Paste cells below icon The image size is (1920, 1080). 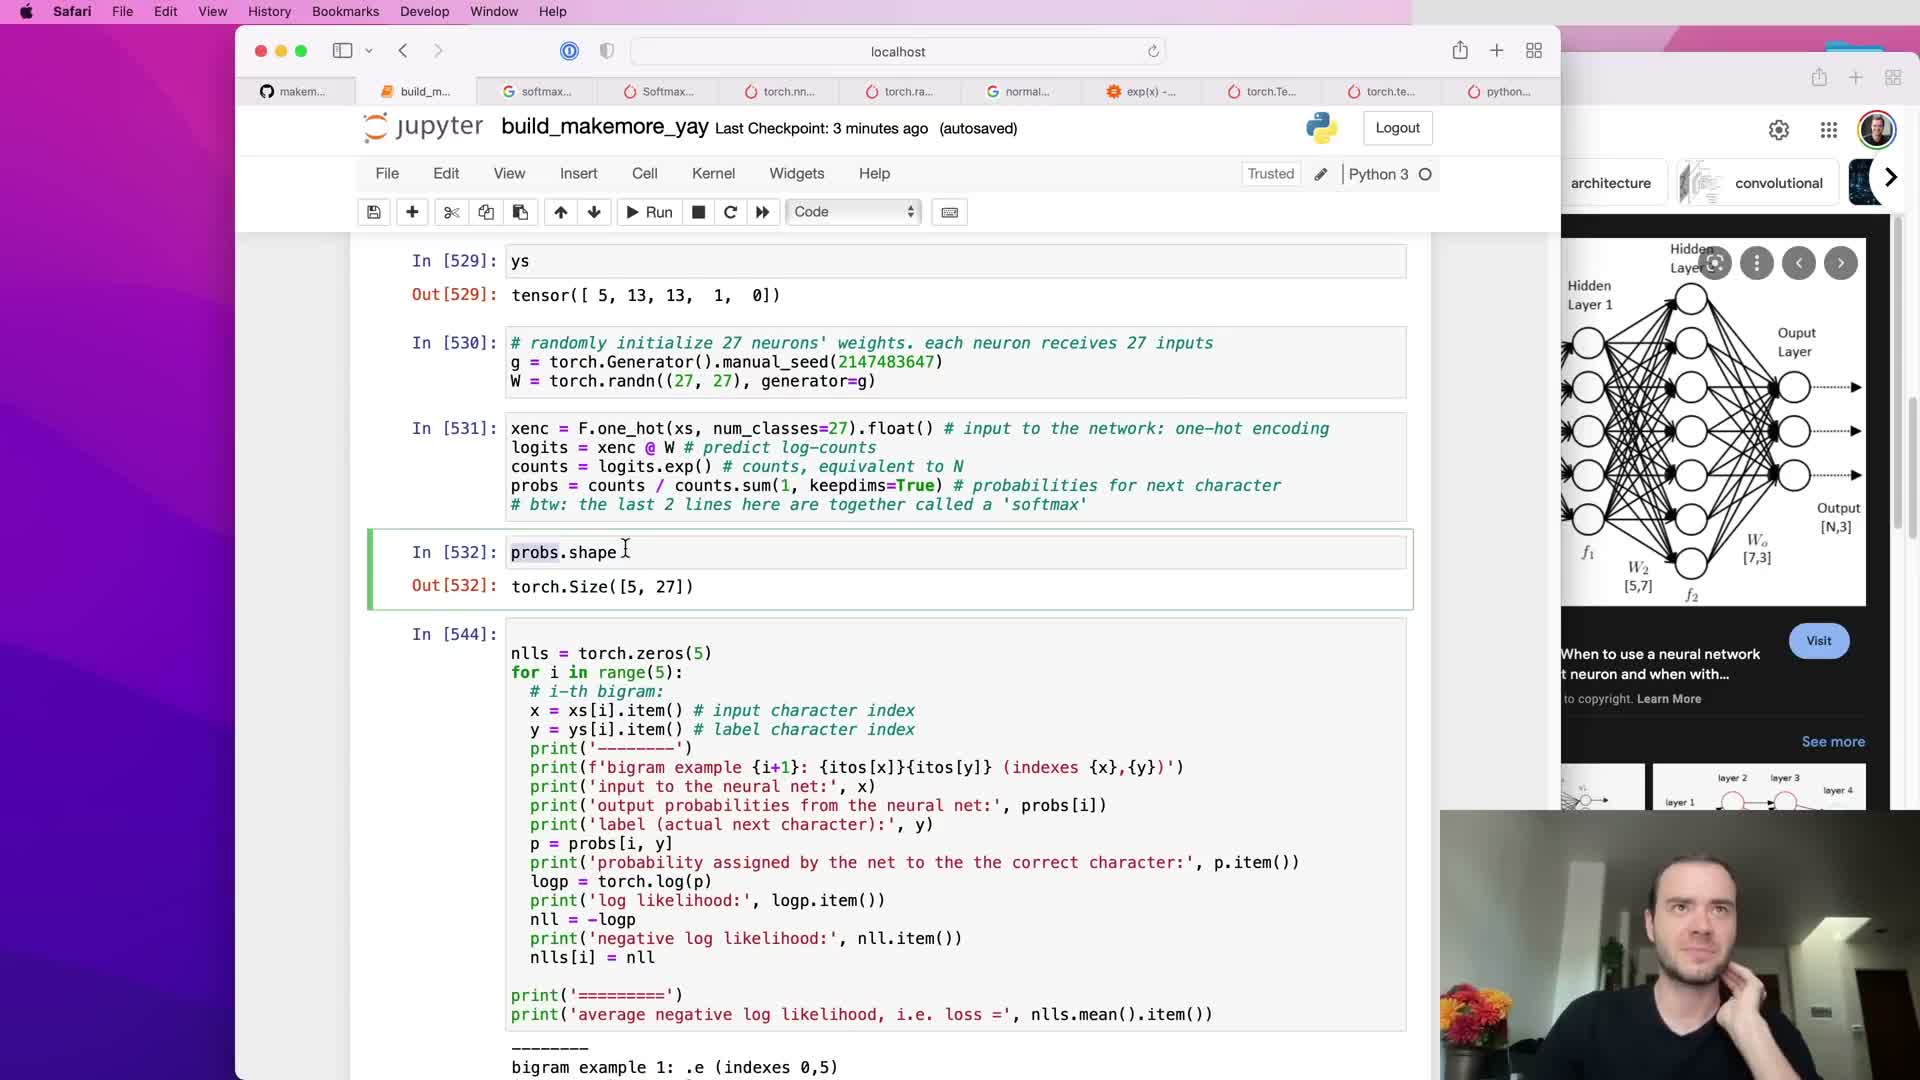[520, 212]
